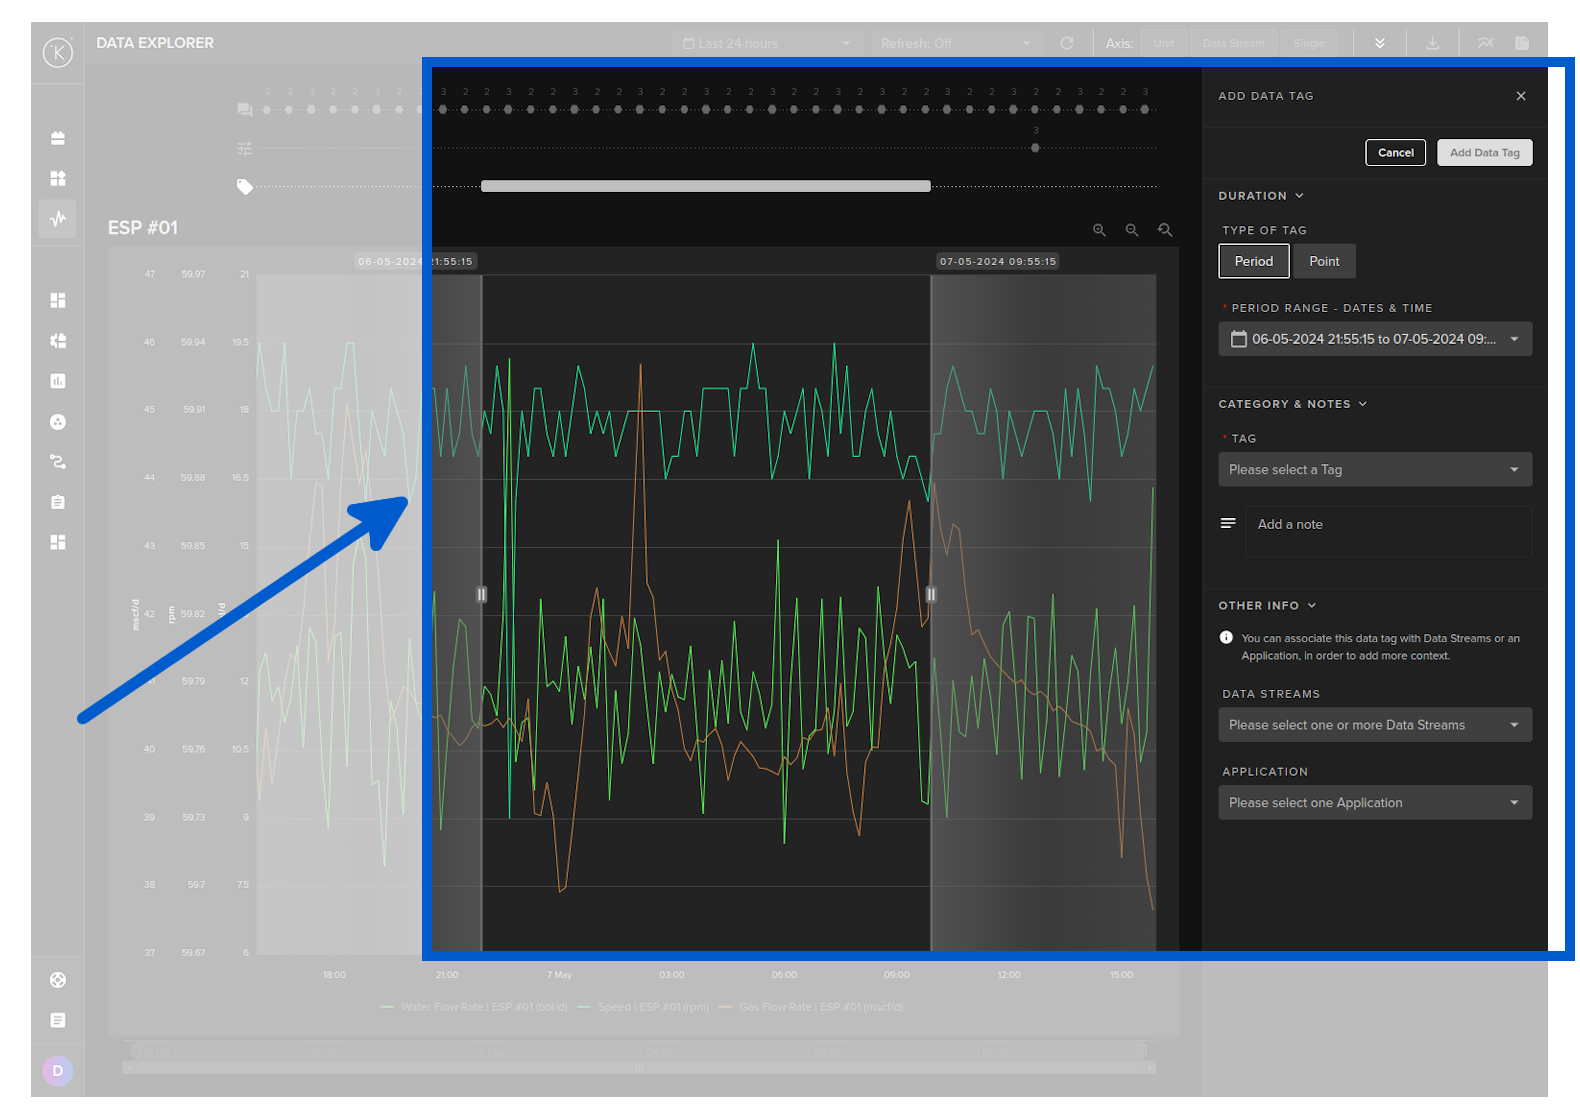Collapse the Category & Notes section

click(1292, 404)
